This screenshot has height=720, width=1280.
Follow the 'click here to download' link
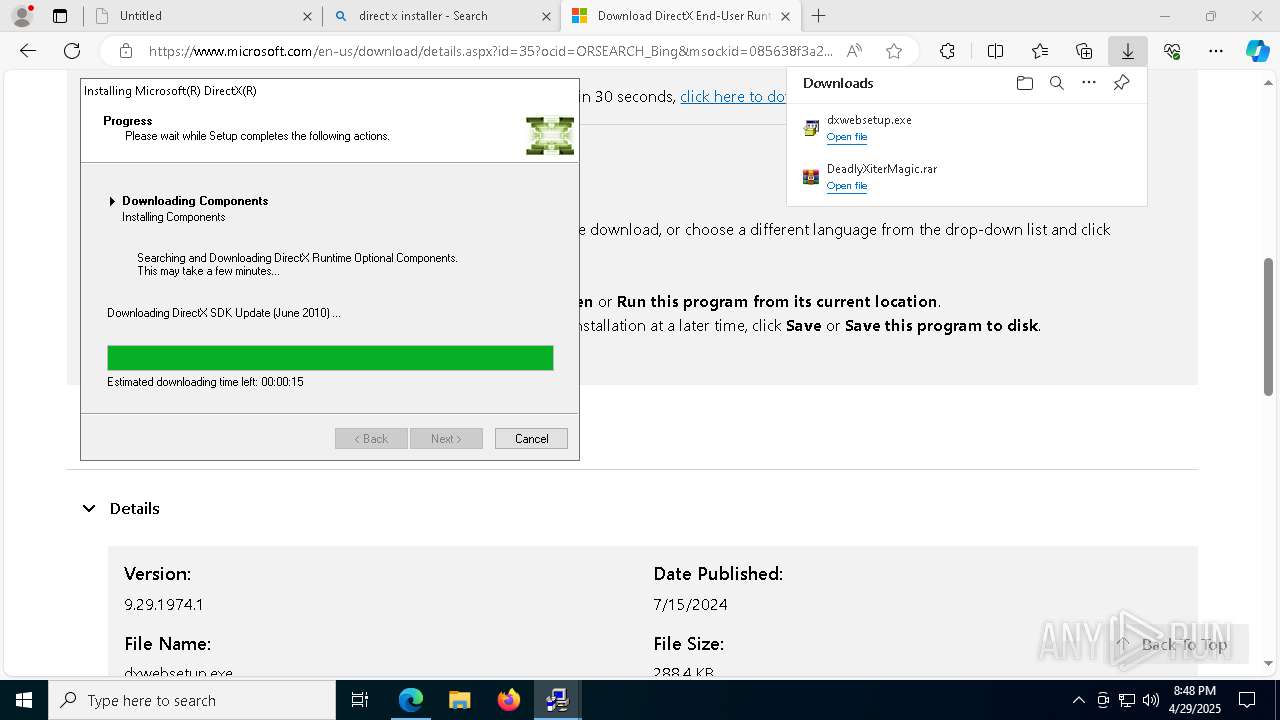(x=734, y=96)
